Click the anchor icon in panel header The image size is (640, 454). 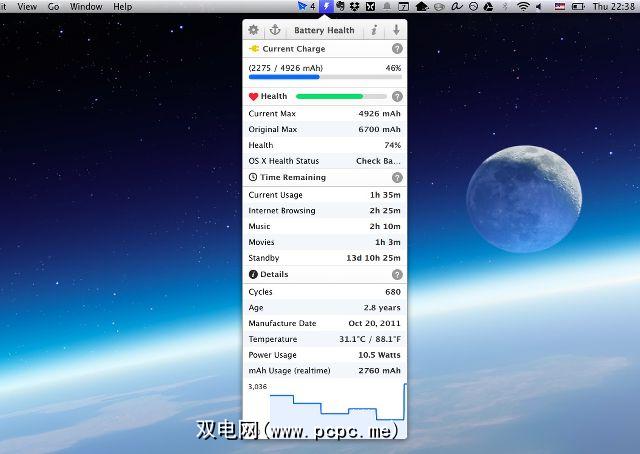coord(276,30)
